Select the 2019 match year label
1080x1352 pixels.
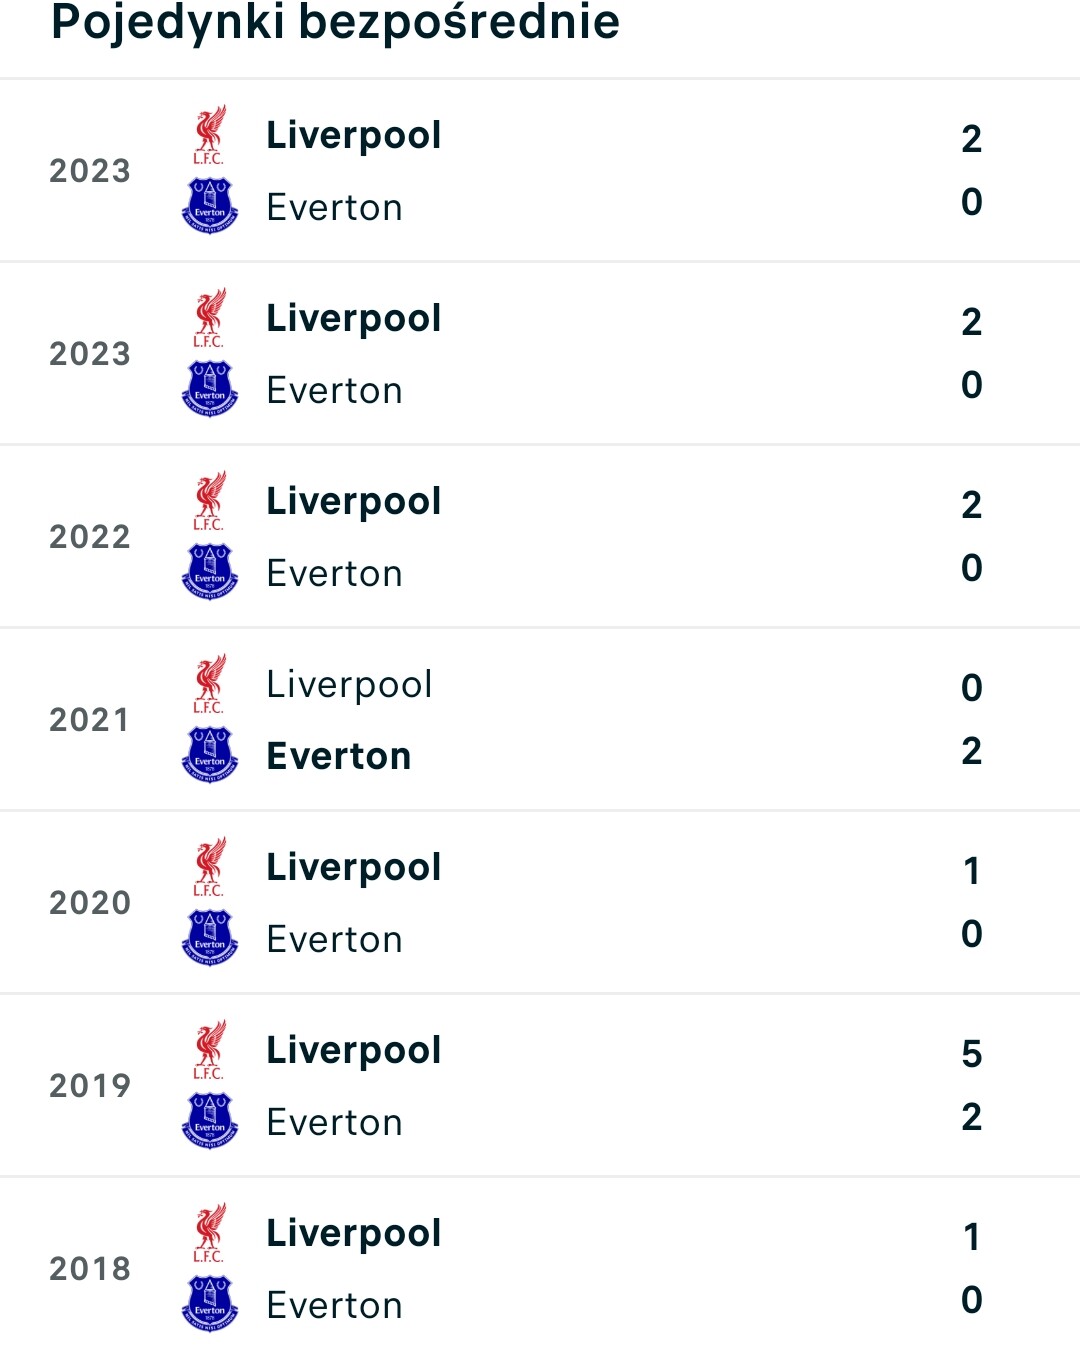click(90, 1086)
